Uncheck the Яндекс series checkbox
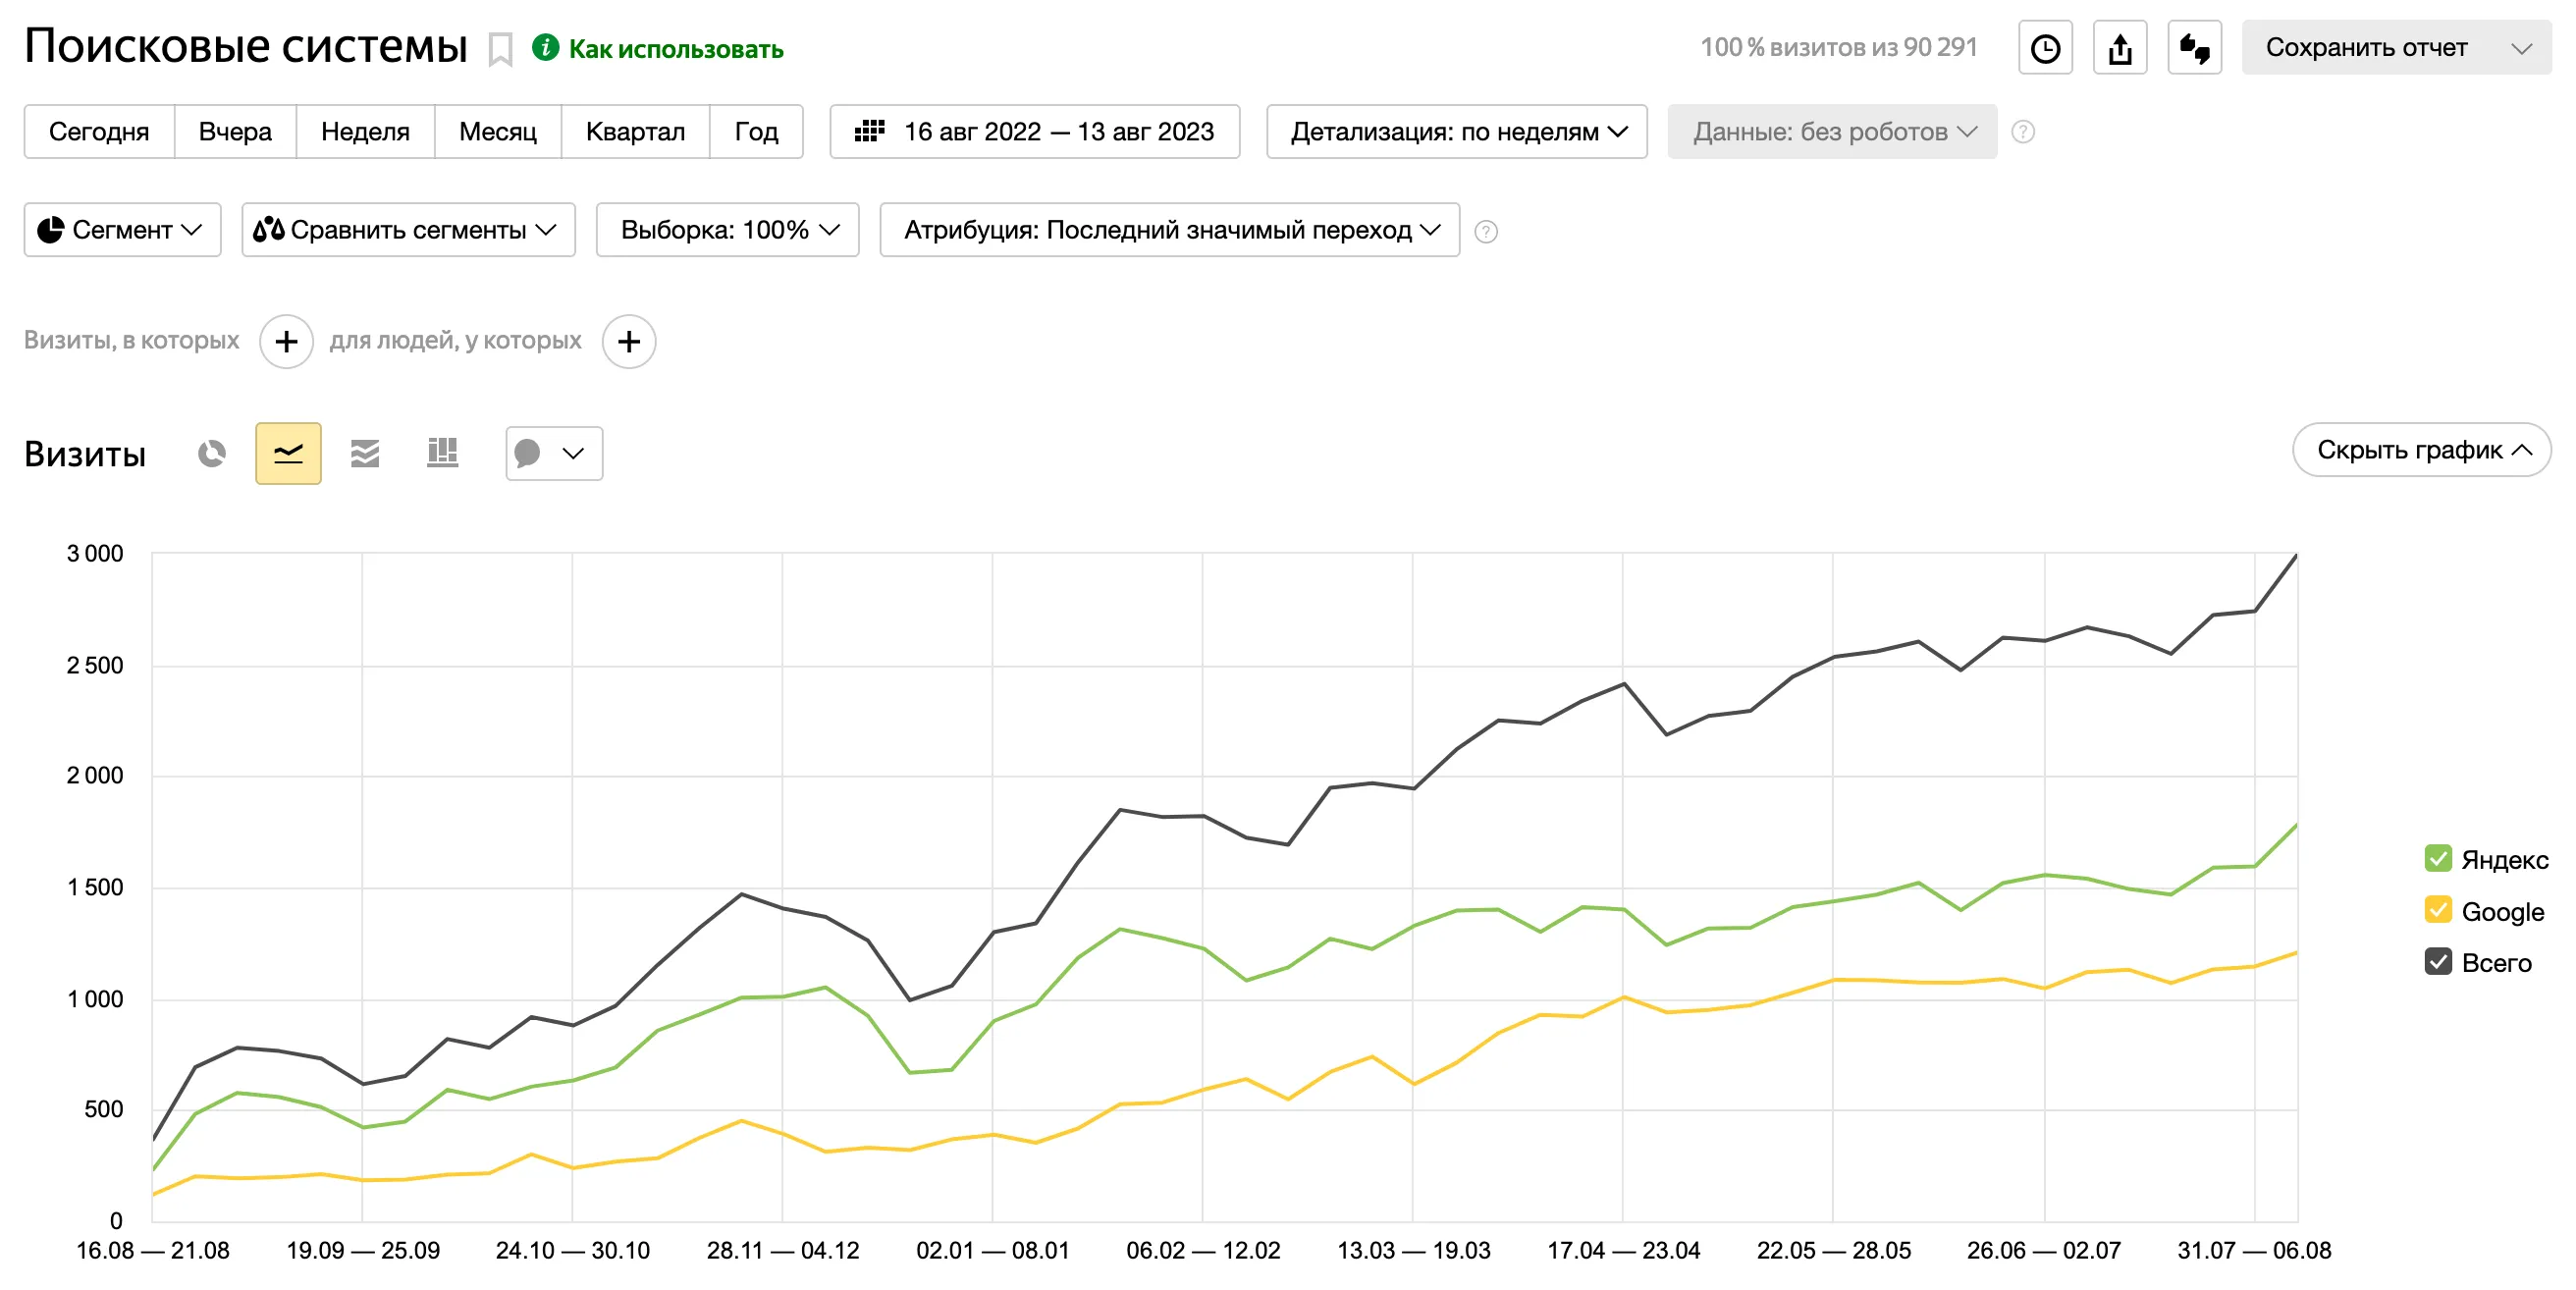Image resolution: width=2576 pixels, height=1290 pixels. click(2437, 859)
